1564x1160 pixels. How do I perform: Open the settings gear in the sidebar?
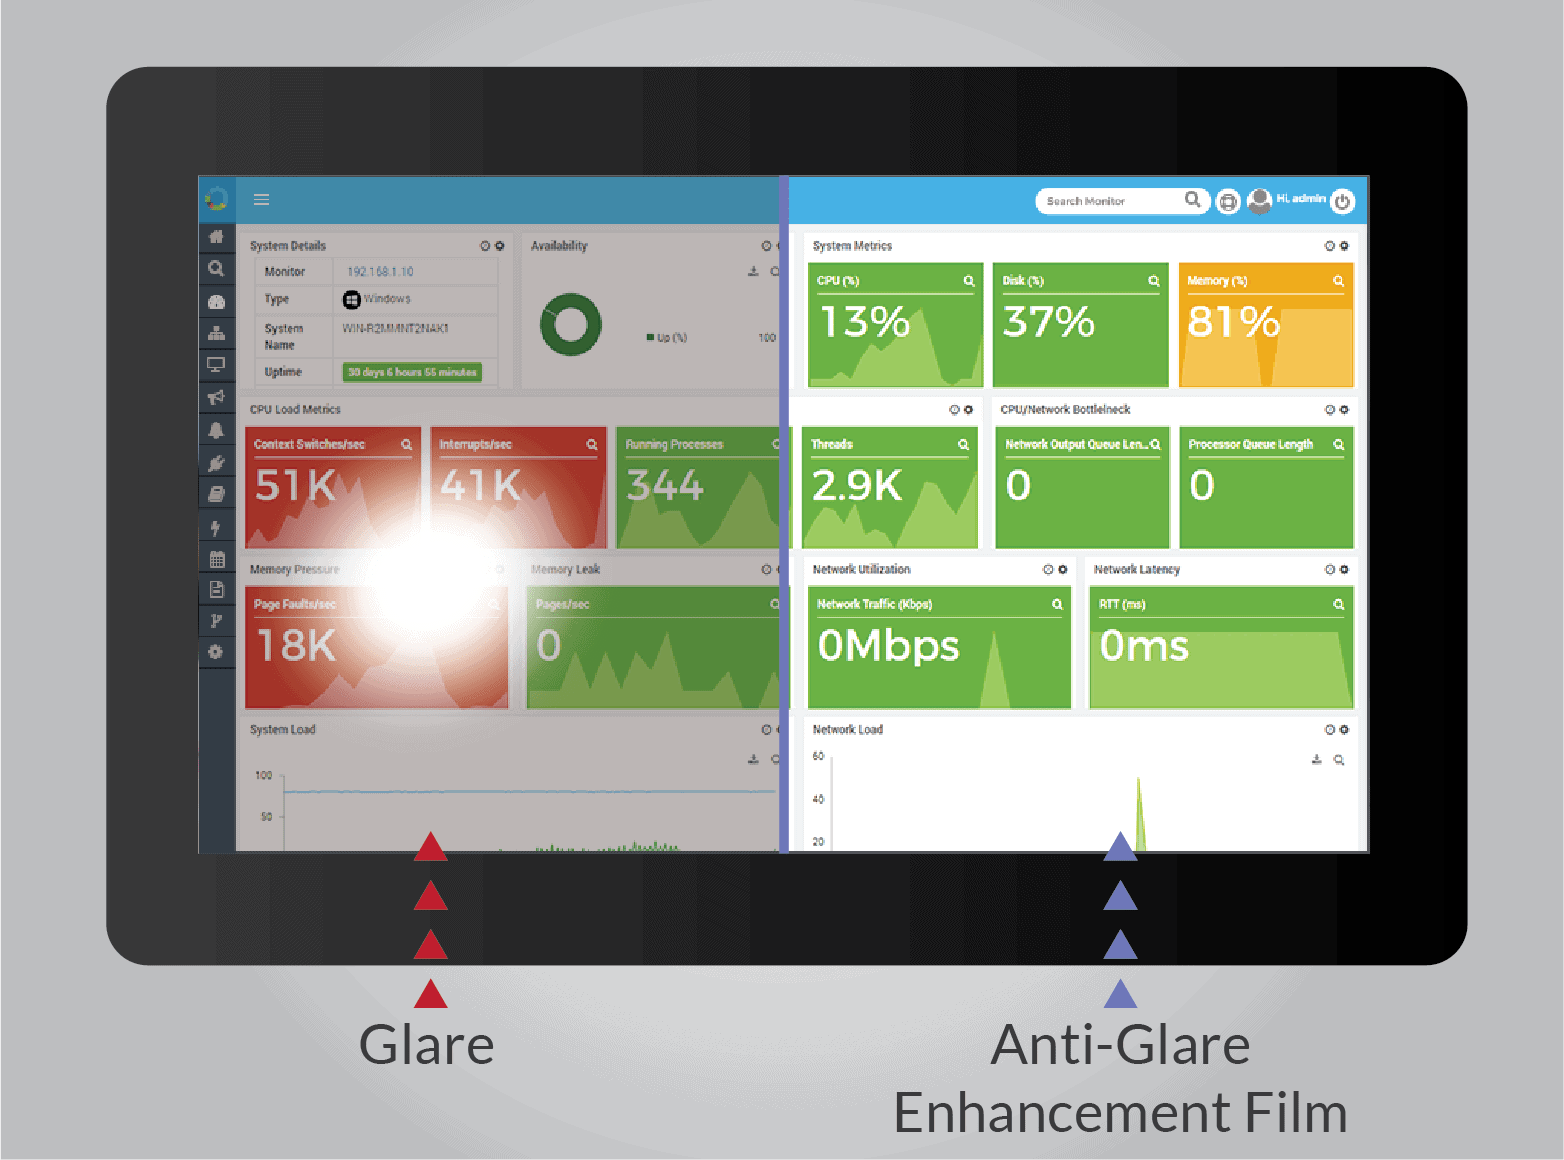click(x=215, y=652)
